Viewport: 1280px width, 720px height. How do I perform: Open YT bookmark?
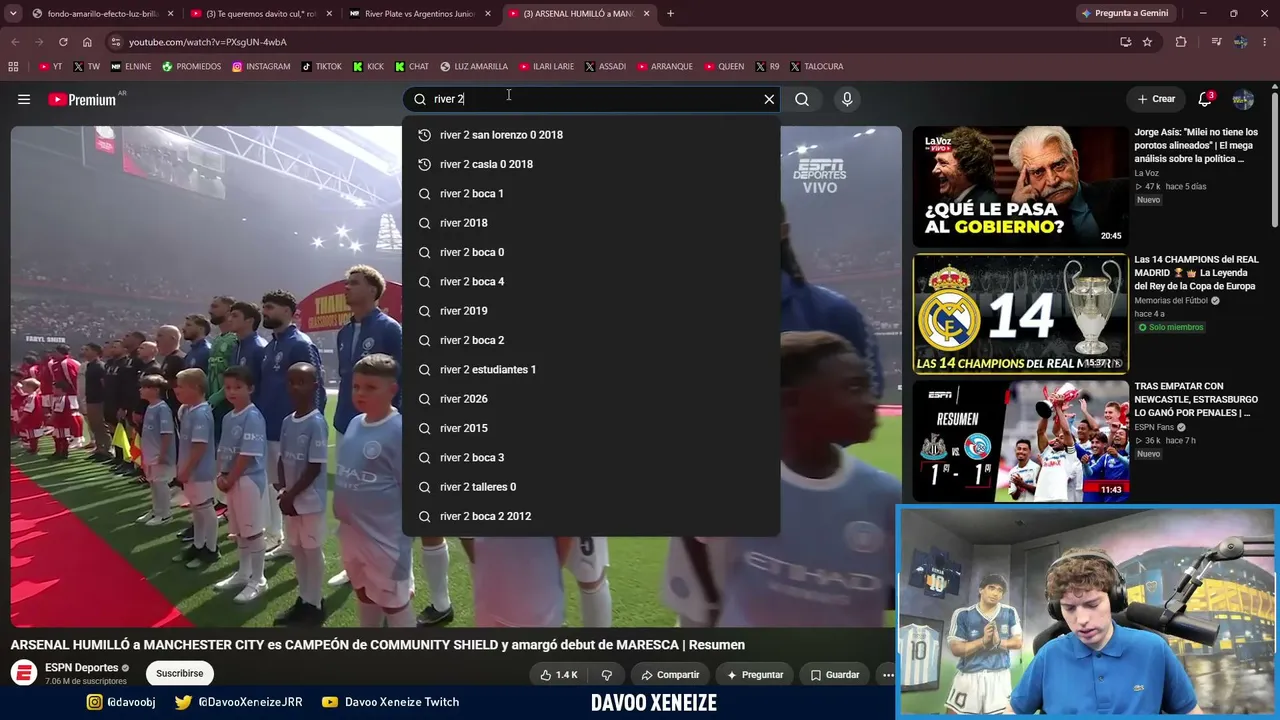[50, 67]
